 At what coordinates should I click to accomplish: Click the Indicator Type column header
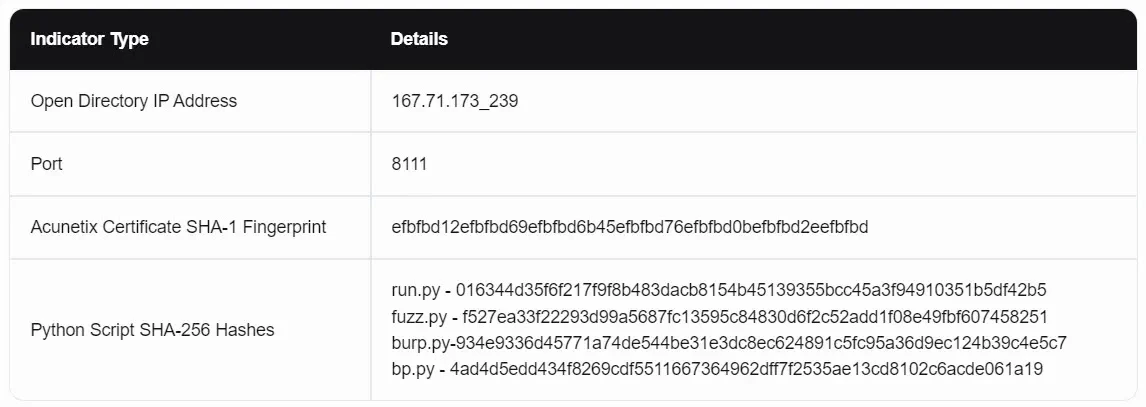89,40
